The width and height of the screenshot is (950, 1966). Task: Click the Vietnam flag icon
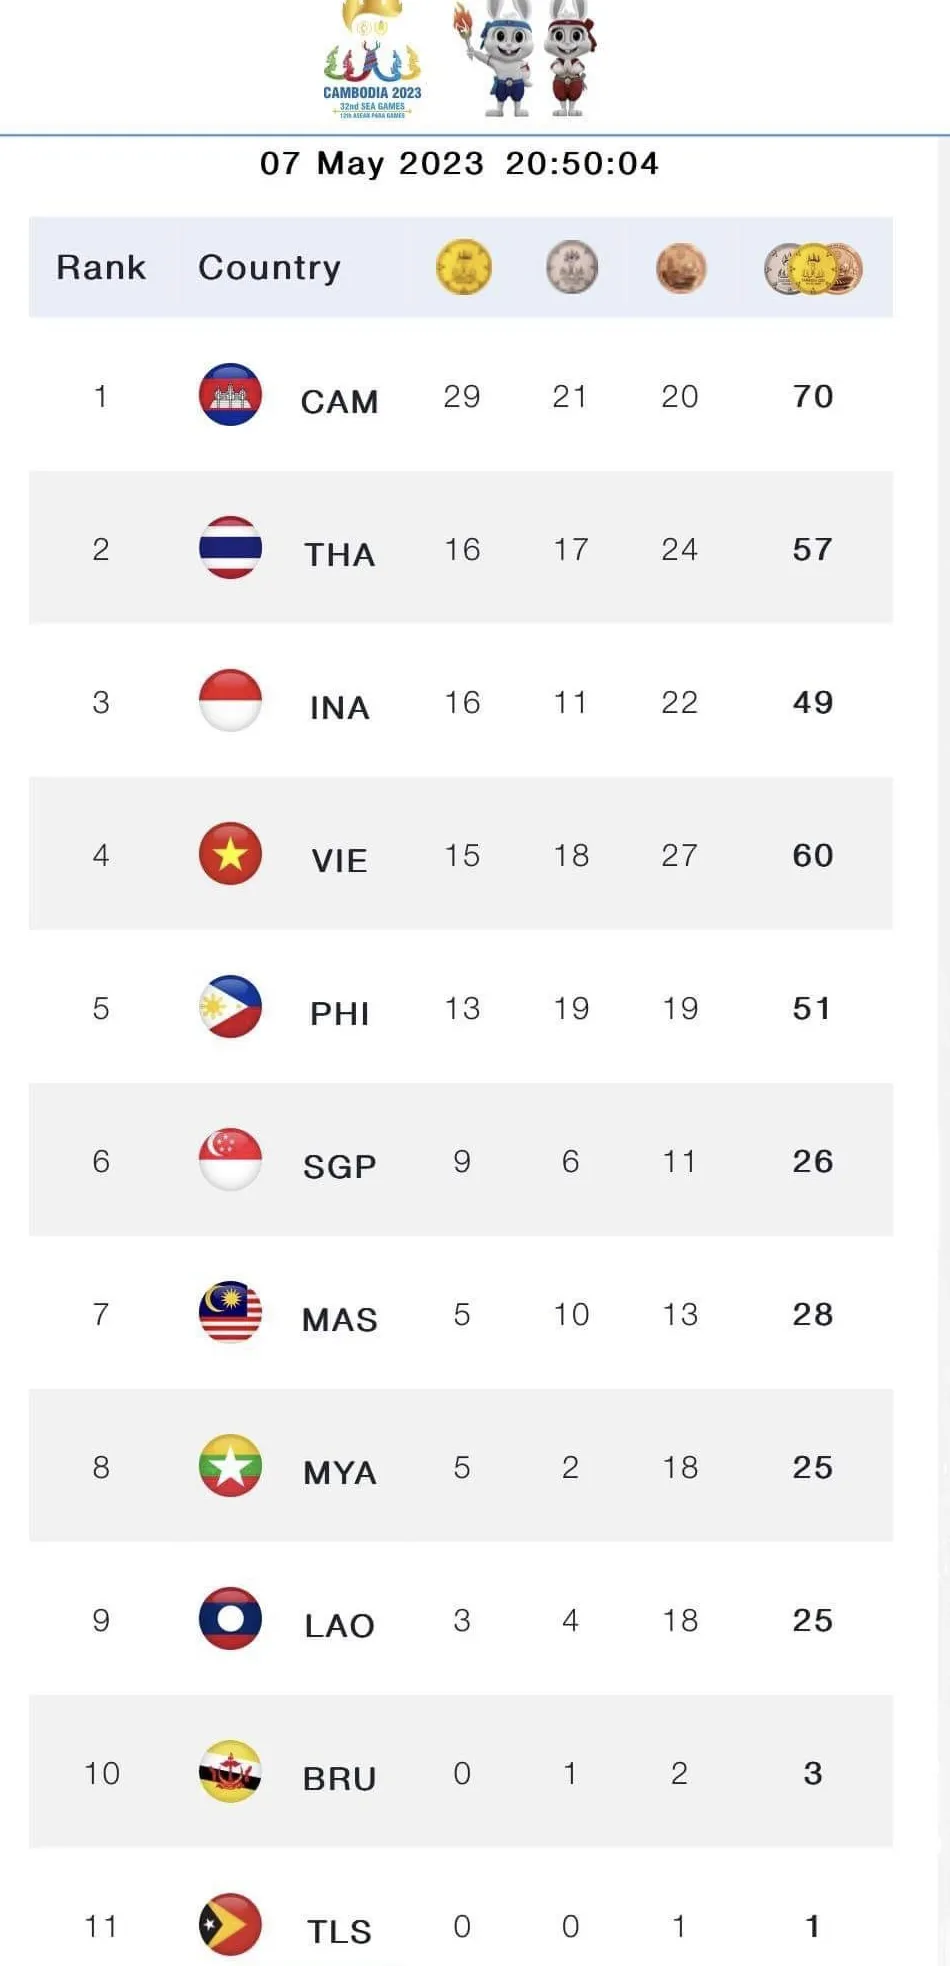tap(230, 854)
